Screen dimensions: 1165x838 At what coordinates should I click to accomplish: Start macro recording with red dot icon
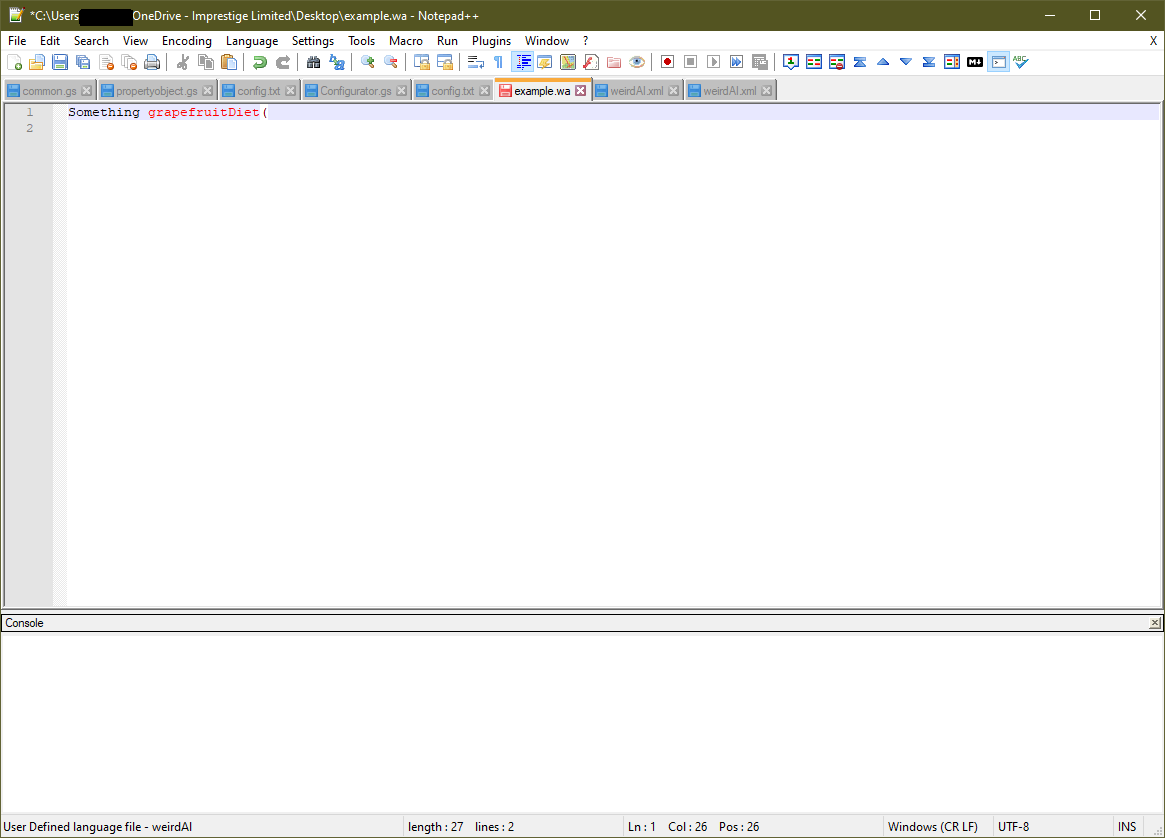point(667,62)
